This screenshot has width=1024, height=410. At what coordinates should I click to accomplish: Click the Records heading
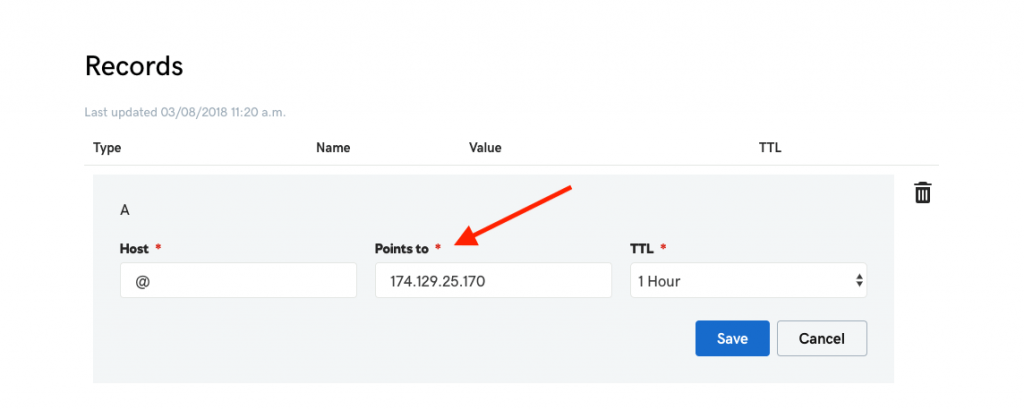[134, 66]
